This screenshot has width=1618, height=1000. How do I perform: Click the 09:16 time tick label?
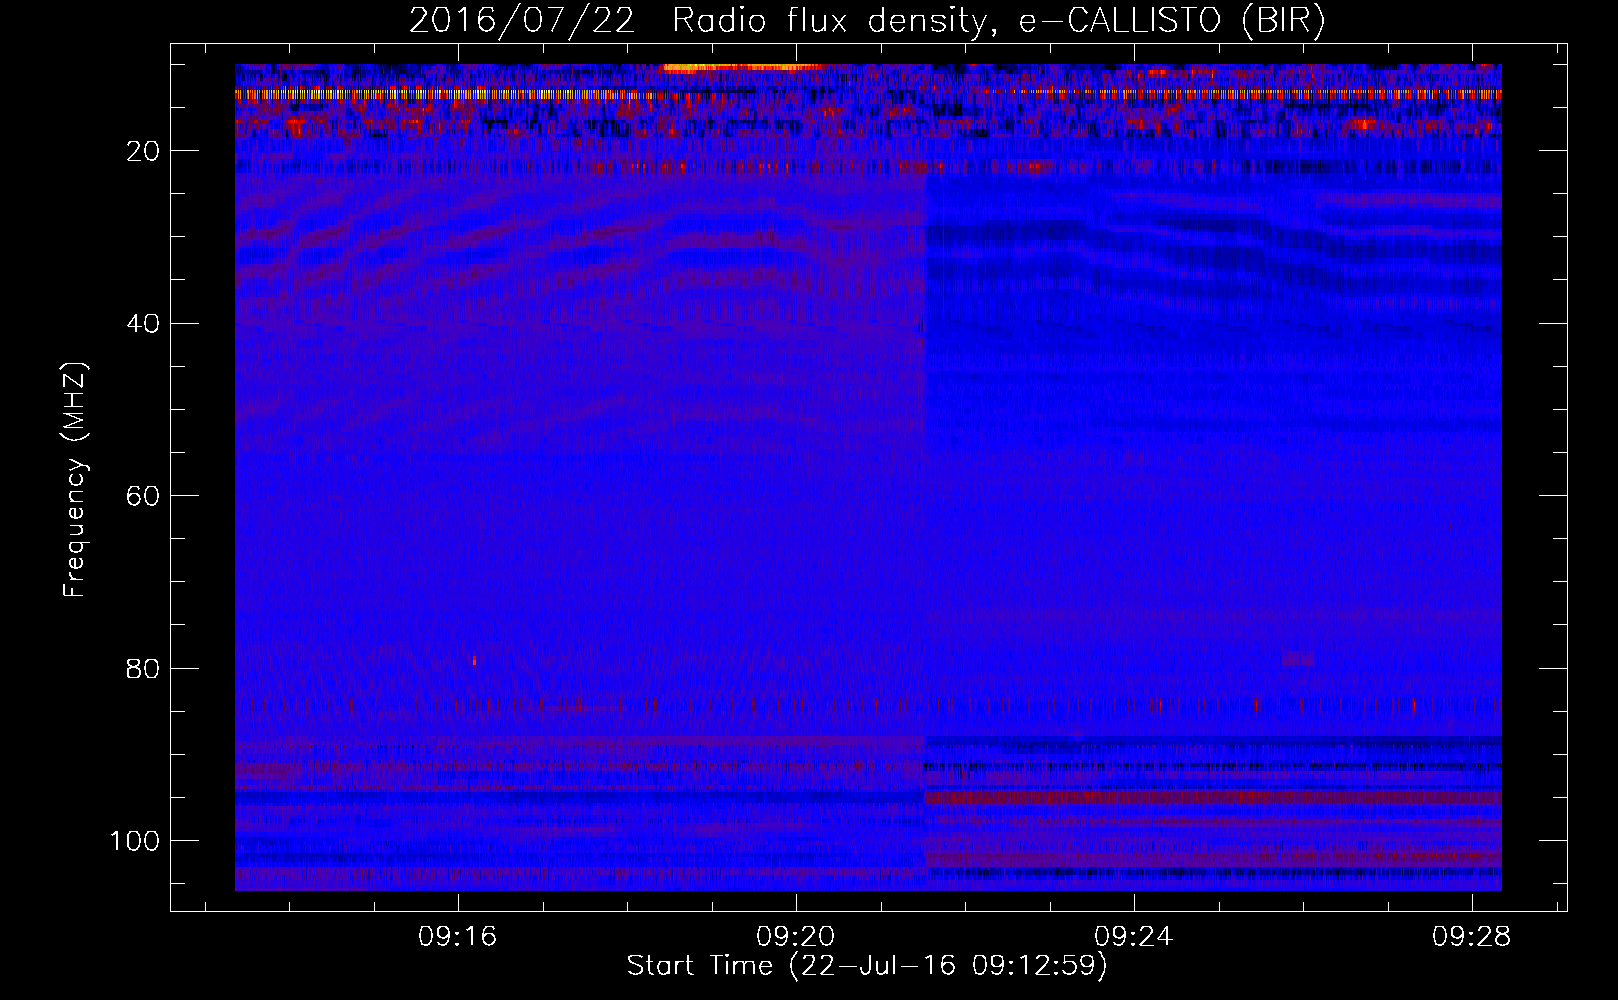point(458,937)
